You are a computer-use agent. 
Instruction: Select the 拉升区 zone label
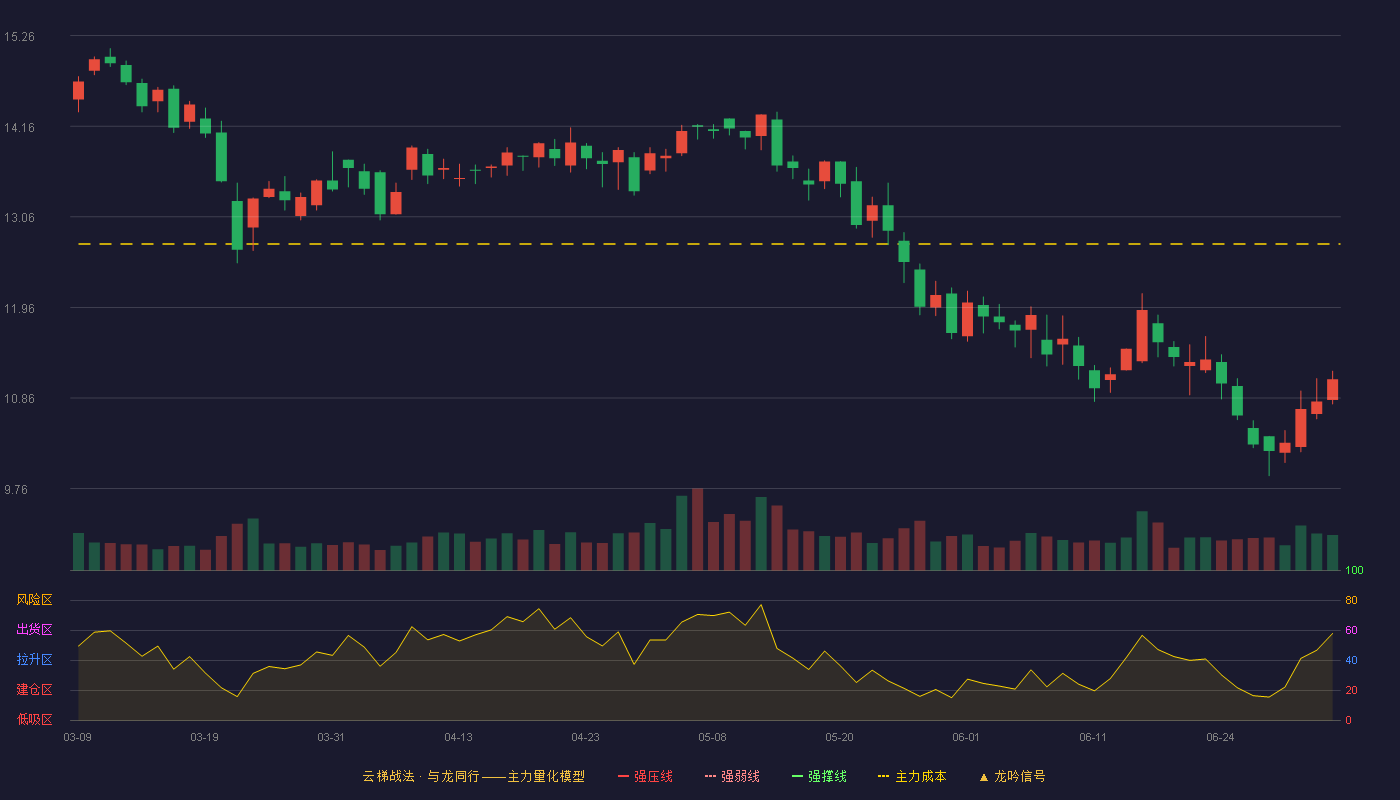(x=34, y=660)
